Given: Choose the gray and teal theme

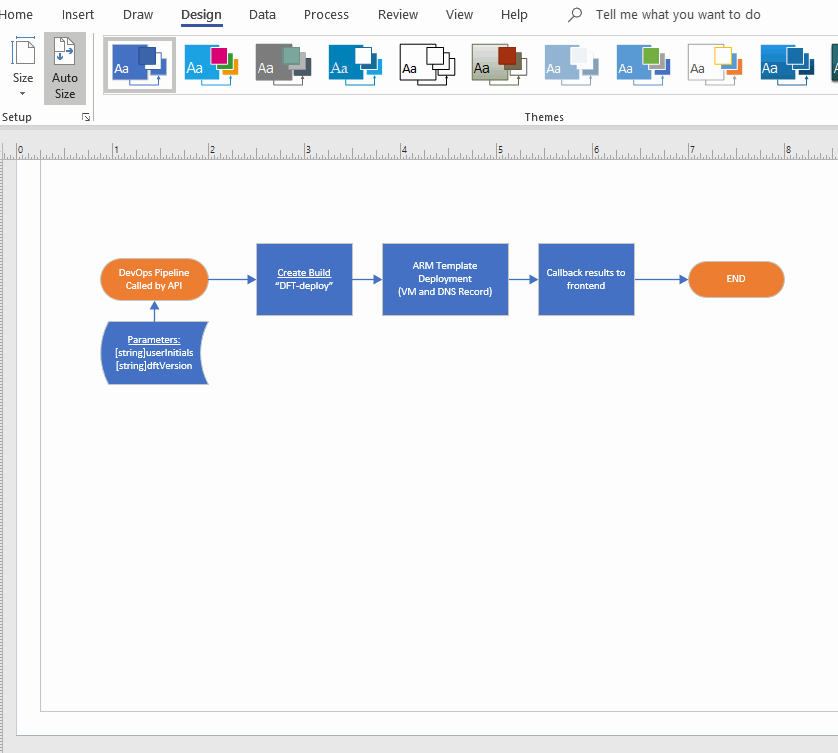Looking at the screenshot, I should tap(283, 64).
